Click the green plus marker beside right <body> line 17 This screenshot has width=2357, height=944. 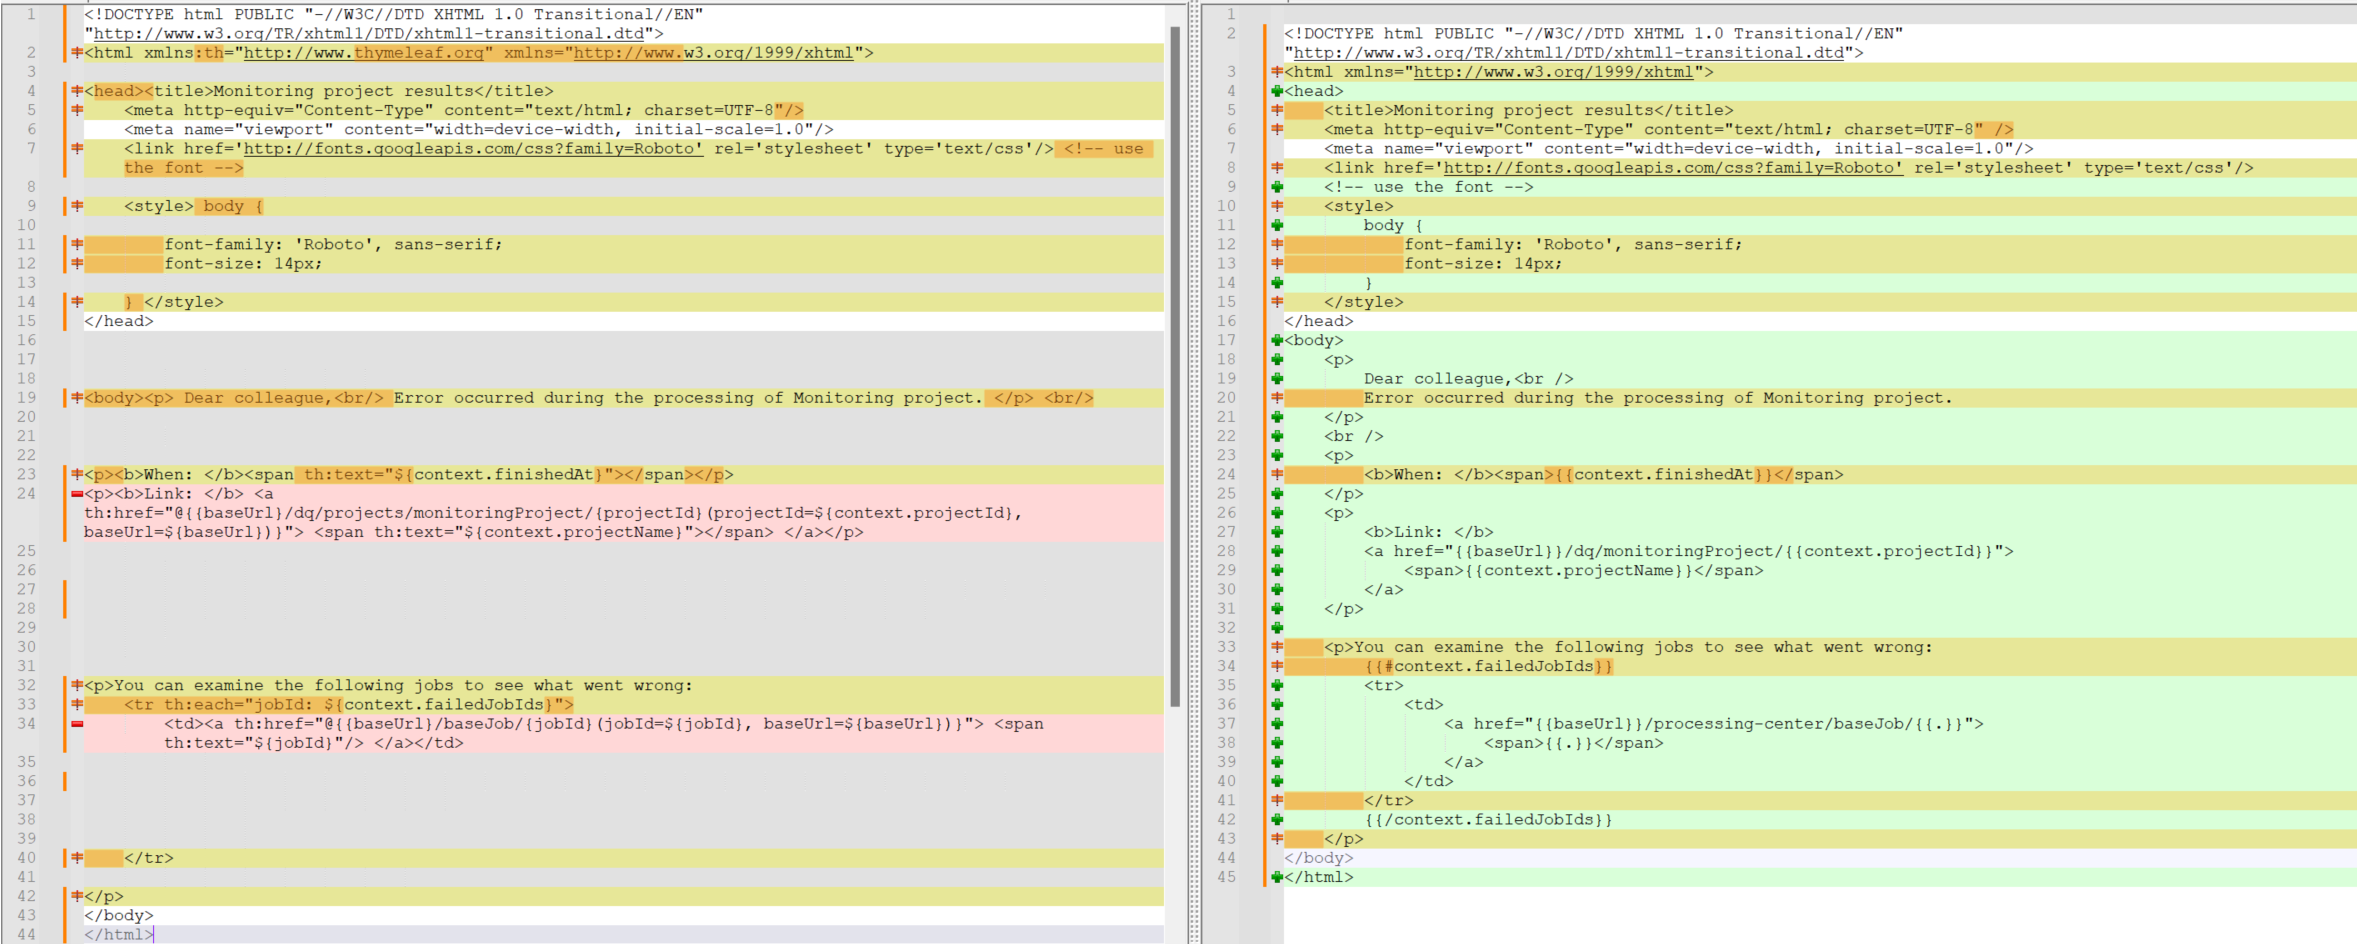point(1277,340)
